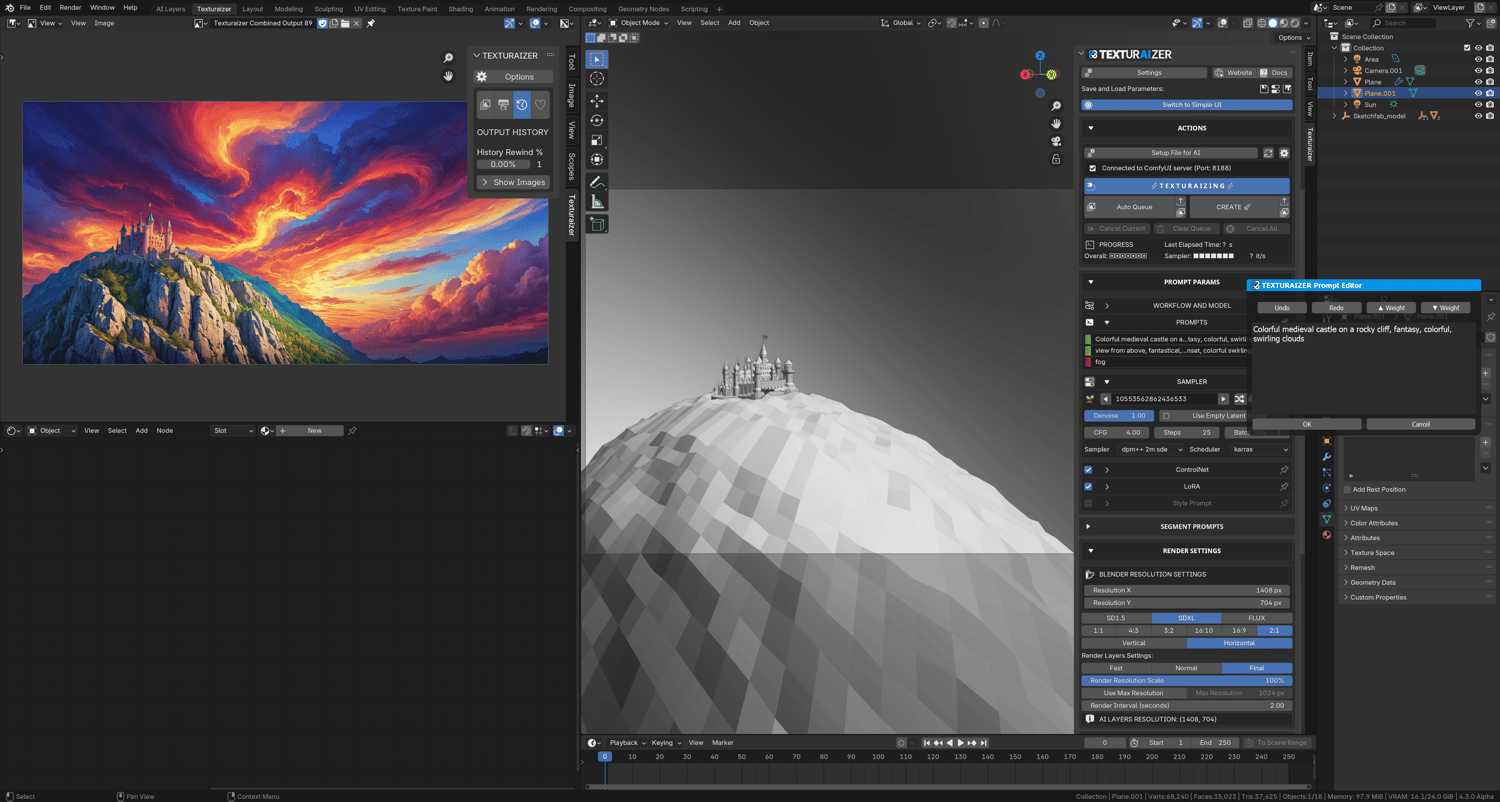The width and height of the screenshot is (1500, 802).
Task: Open the Render menu in top bar
Action: pyautogui.click(x=70, y=7)
